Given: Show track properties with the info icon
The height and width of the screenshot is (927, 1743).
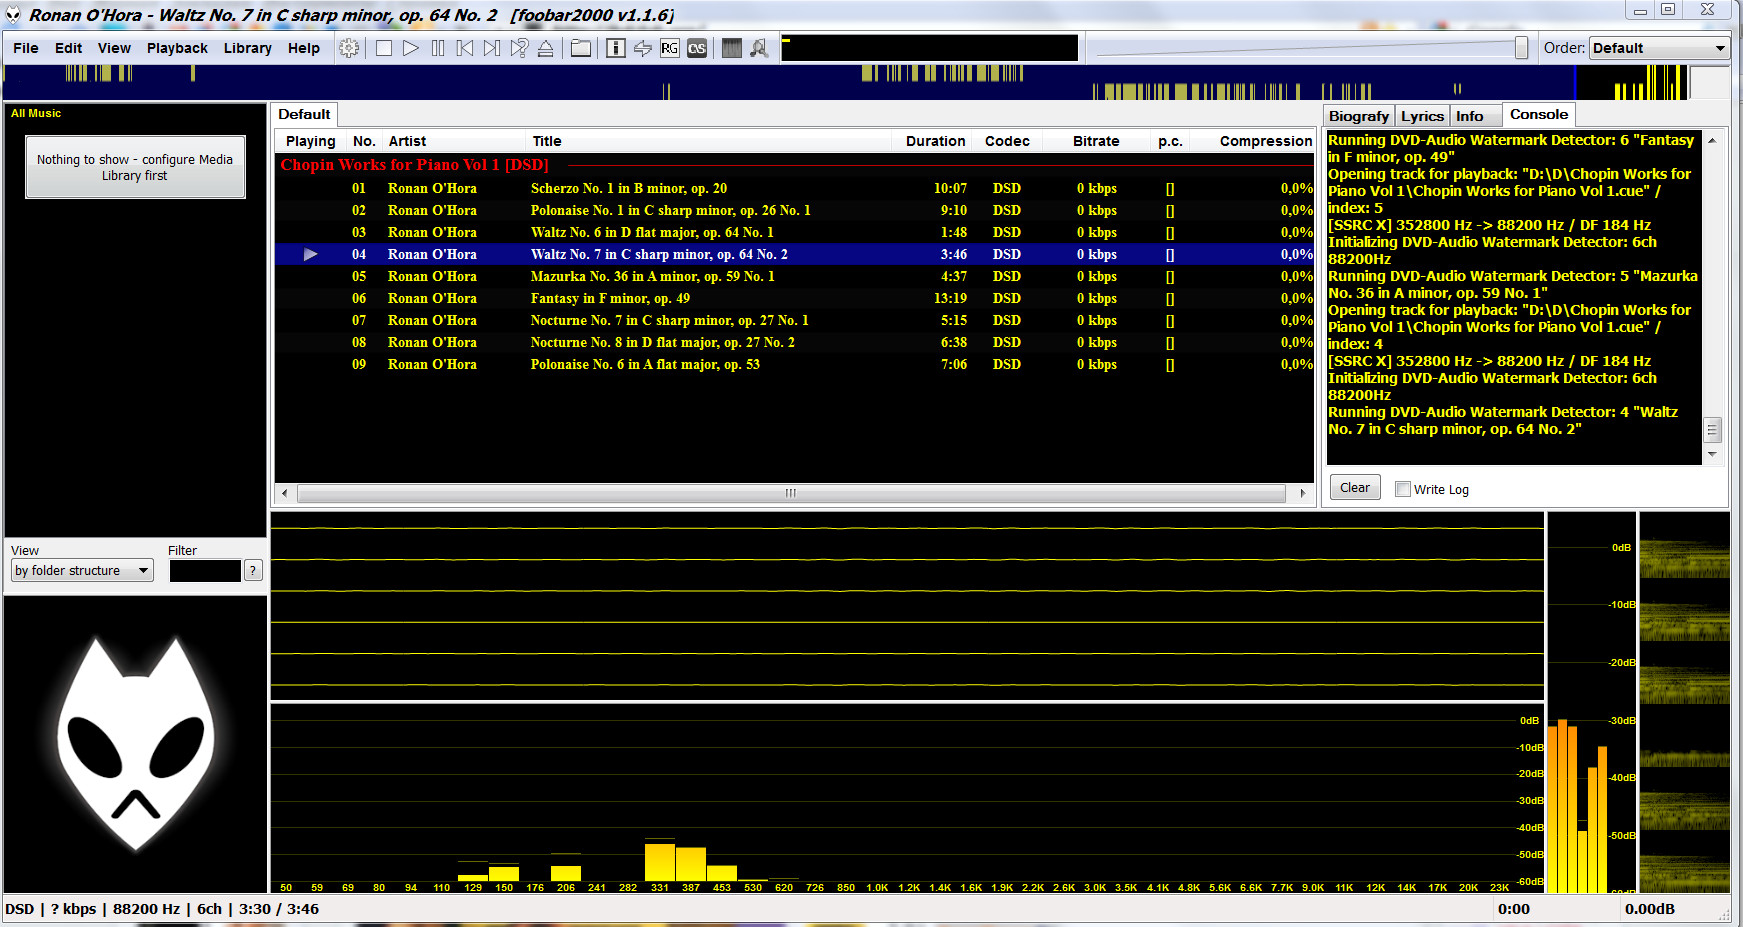Looking at the screenshot, I should pos(616,48).
